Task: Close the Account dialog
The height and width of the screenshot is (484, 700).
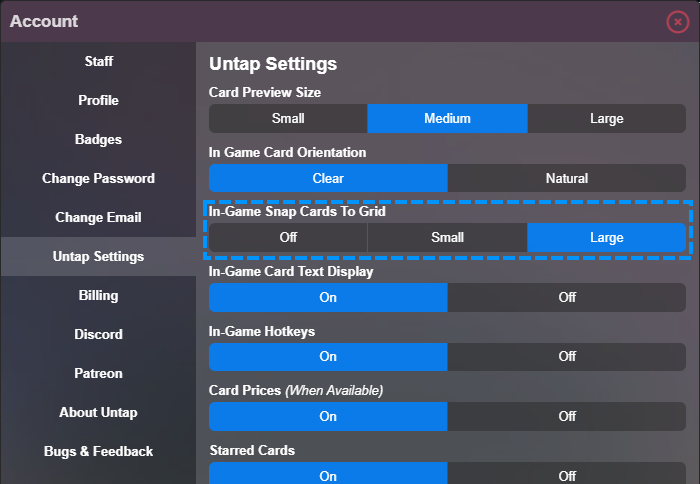Action: 678,21
